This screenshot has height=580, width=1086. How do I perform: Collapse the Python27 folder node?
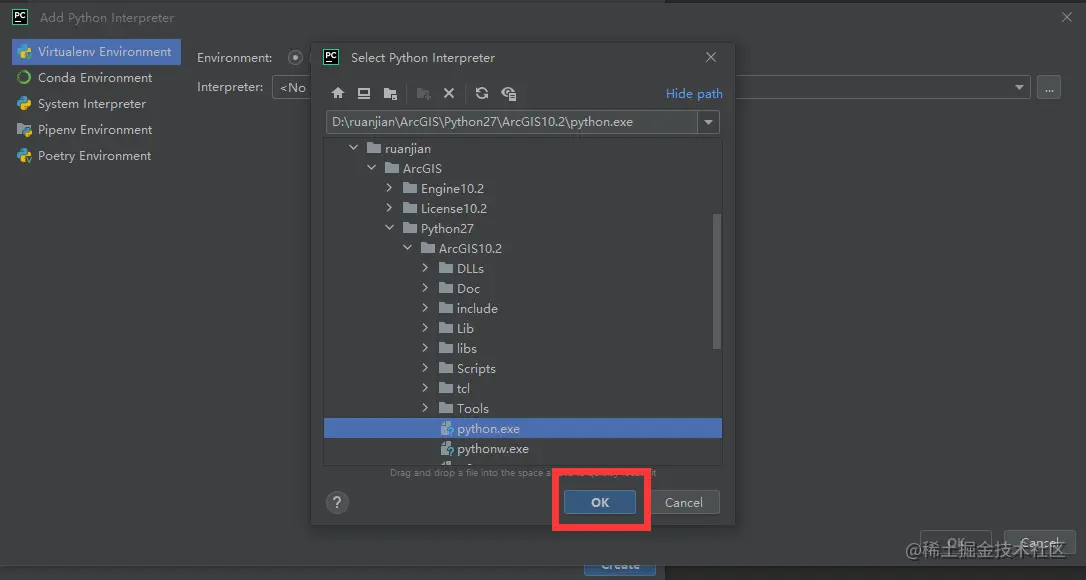click(x=389, y=227)
